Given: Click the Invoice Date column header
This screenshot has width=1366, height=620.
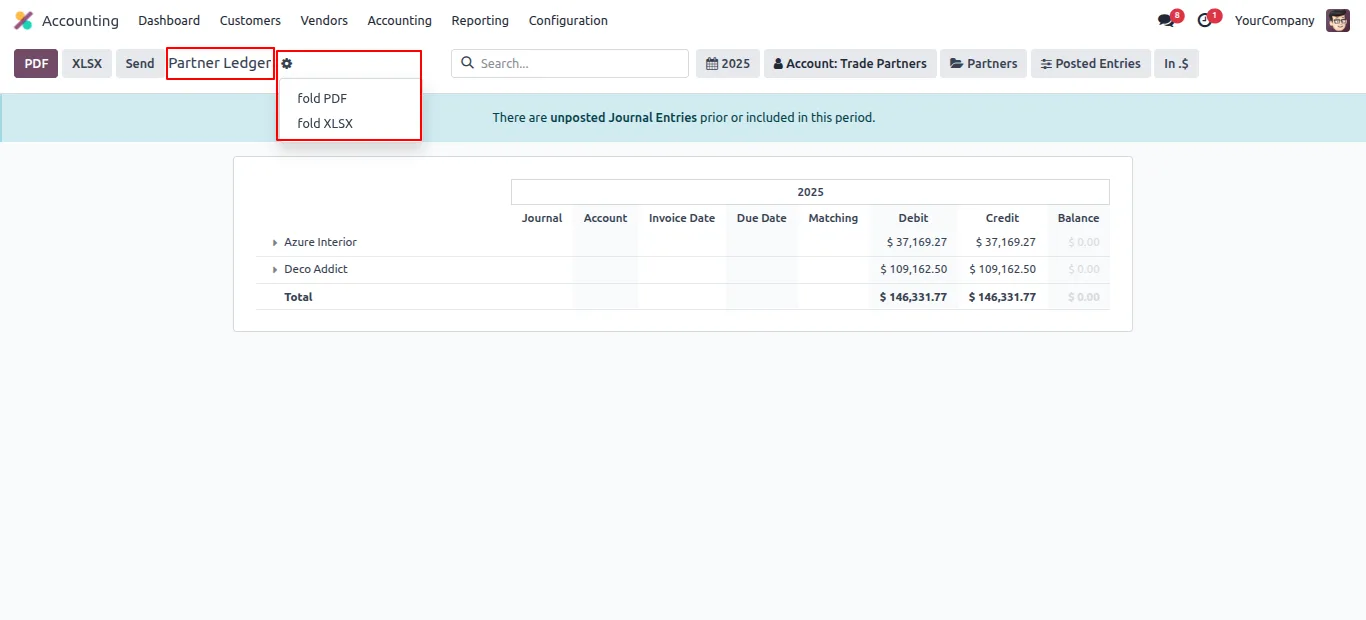Looking at the screenshot, I should [682, 218].
